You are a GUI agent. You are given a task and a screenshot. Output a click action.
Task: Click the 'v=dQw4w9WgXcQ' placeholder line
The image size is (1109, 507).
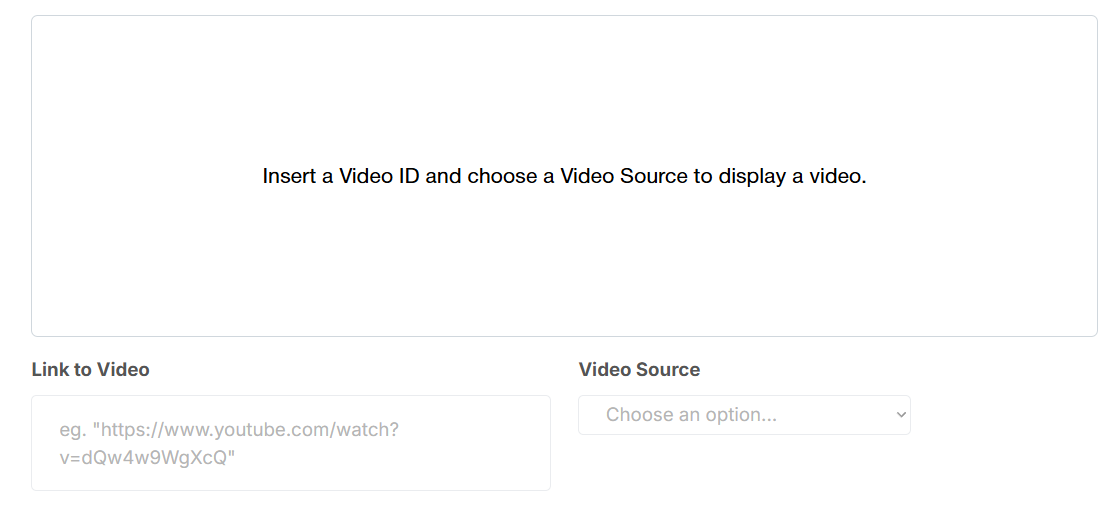147,457
